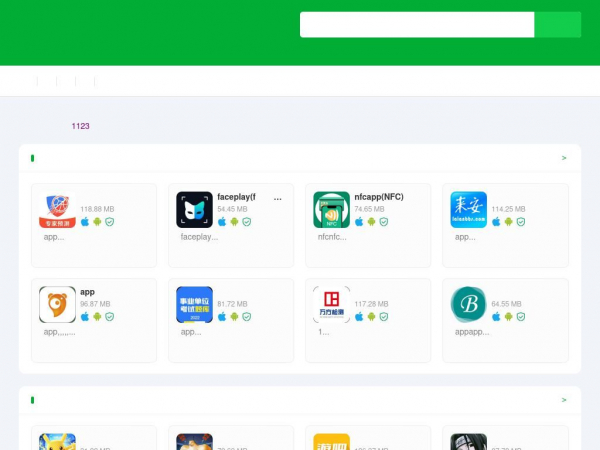Viewport: 600px width, 450px height.
Task: Open the orange bear app icon
Action: [x=57, y=305]
